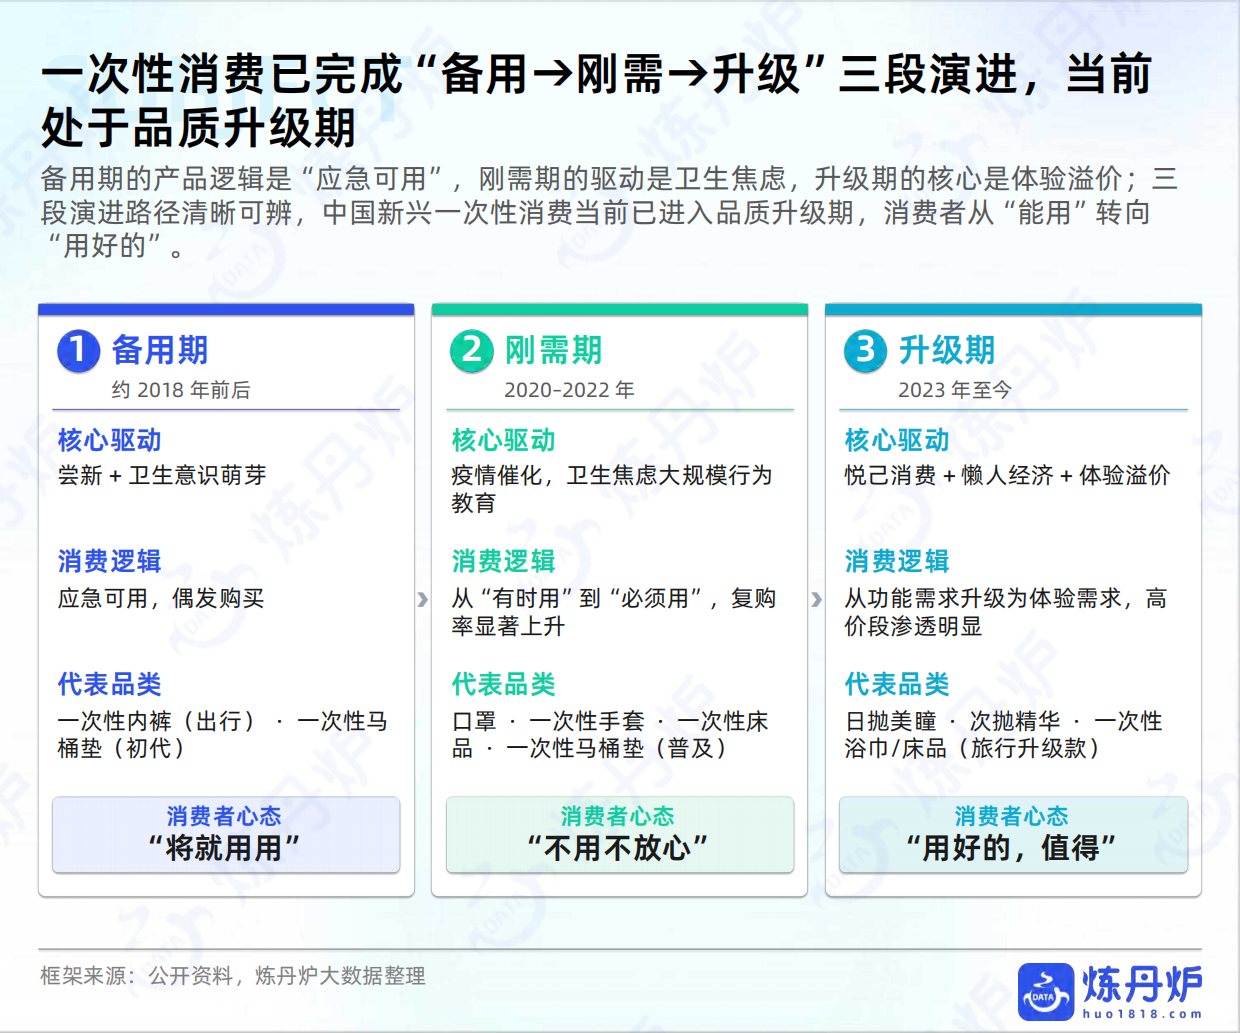
Task: Click the text 一次性内裤（出行）· 一次性马桶垫
Action: (x=222, y=734)
